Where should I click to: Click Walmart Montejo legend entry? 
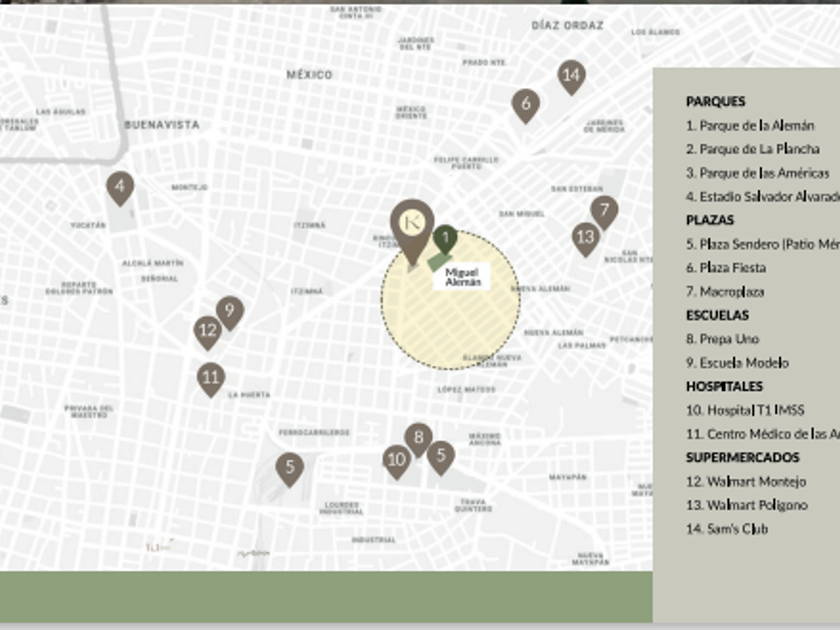[746, 482]
